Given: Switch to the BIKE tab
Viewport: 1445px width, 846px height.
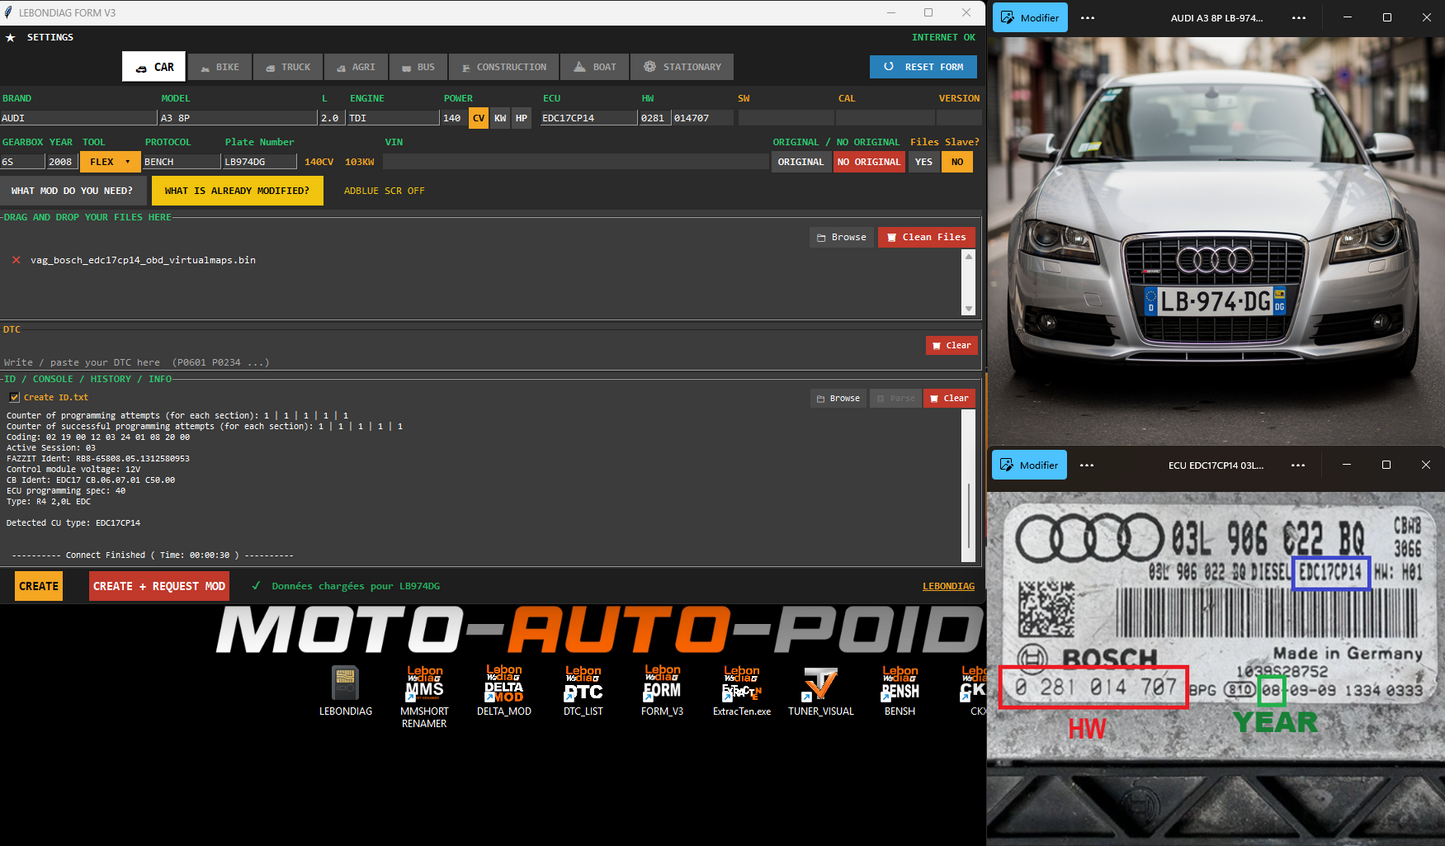Looking at the screenshot, I should click(x=219, y=67).
